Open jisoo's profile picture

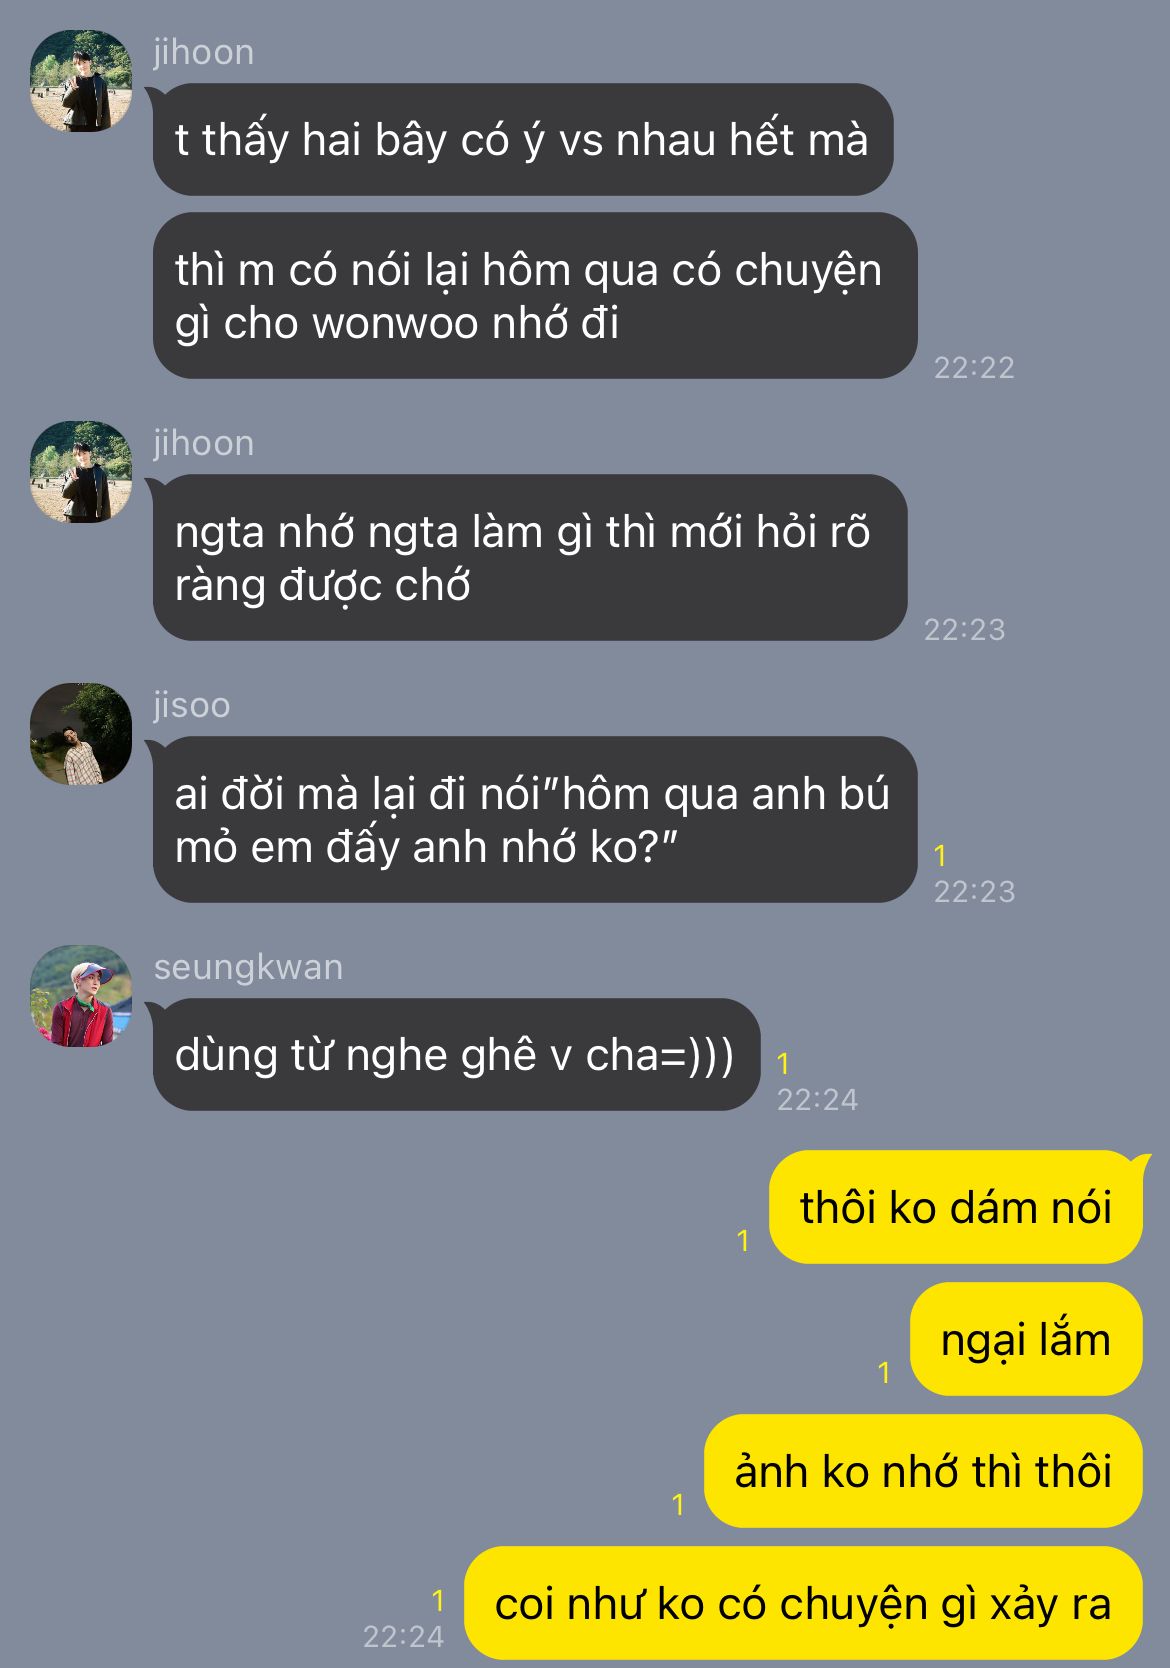pyautogui.click(x=81, y=734)
